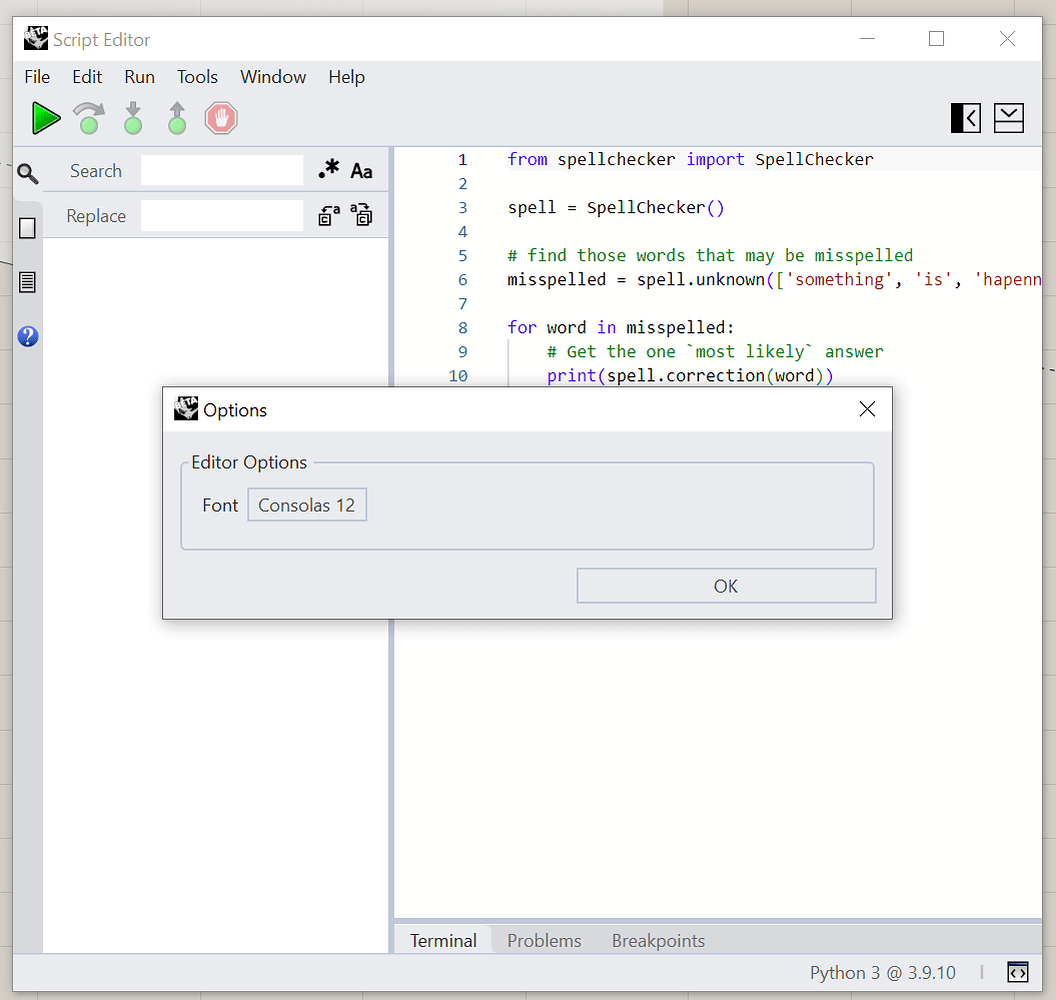Toggle case-sensitive search with the Aa icon
The image size is (1056, 1000).
click(361, 169)
